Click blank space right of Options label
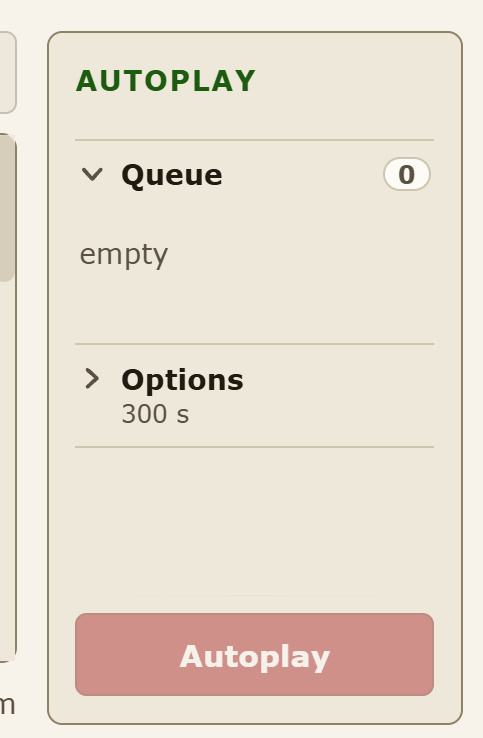The image size is (483, 738). 339,380
